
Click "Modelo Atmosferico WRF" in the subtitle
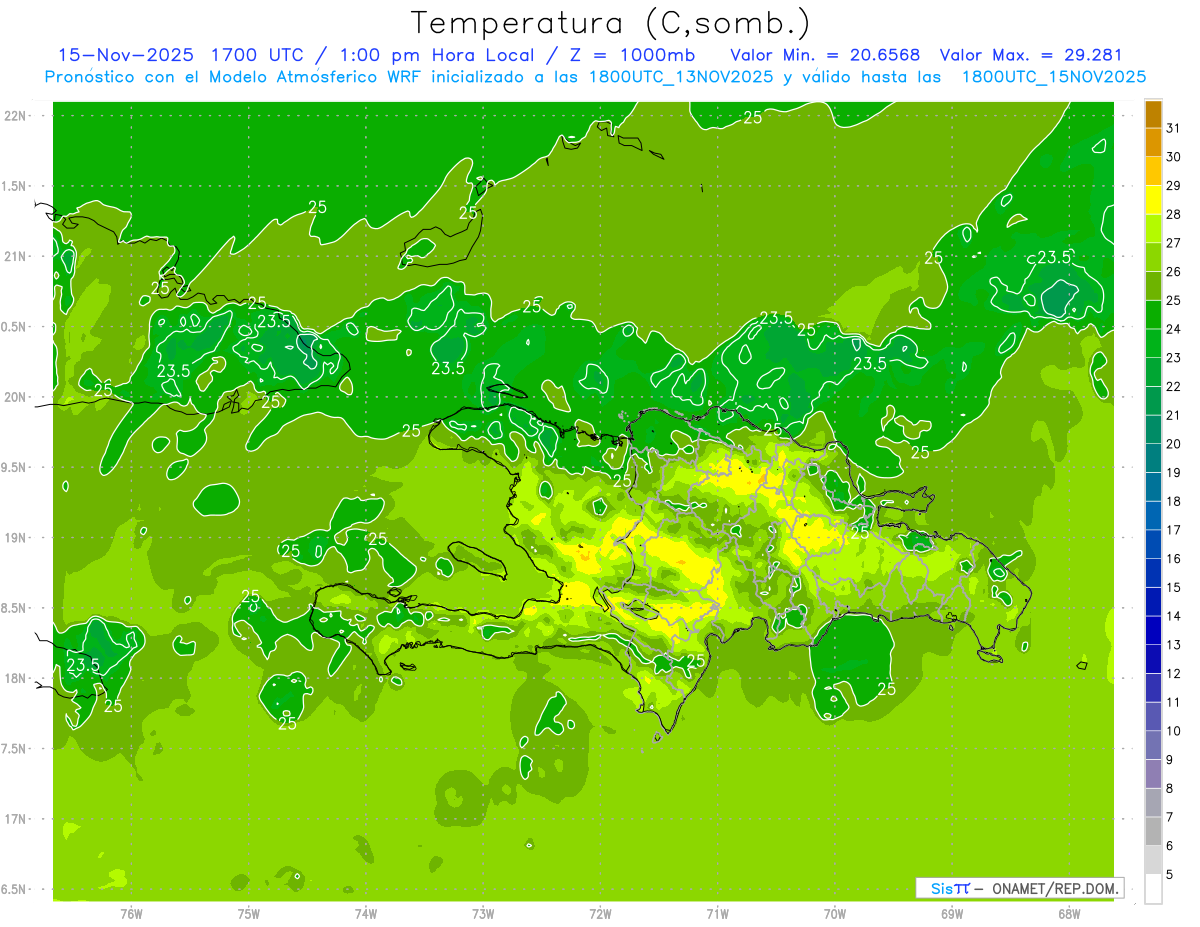coord(325,77)
